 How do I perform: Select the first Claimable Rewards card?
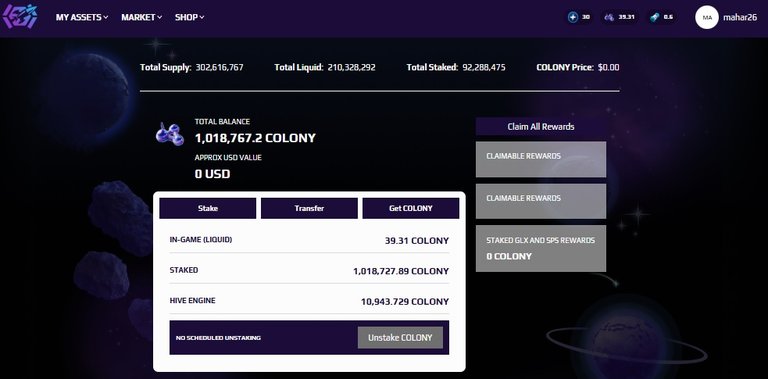click(541, 159)
